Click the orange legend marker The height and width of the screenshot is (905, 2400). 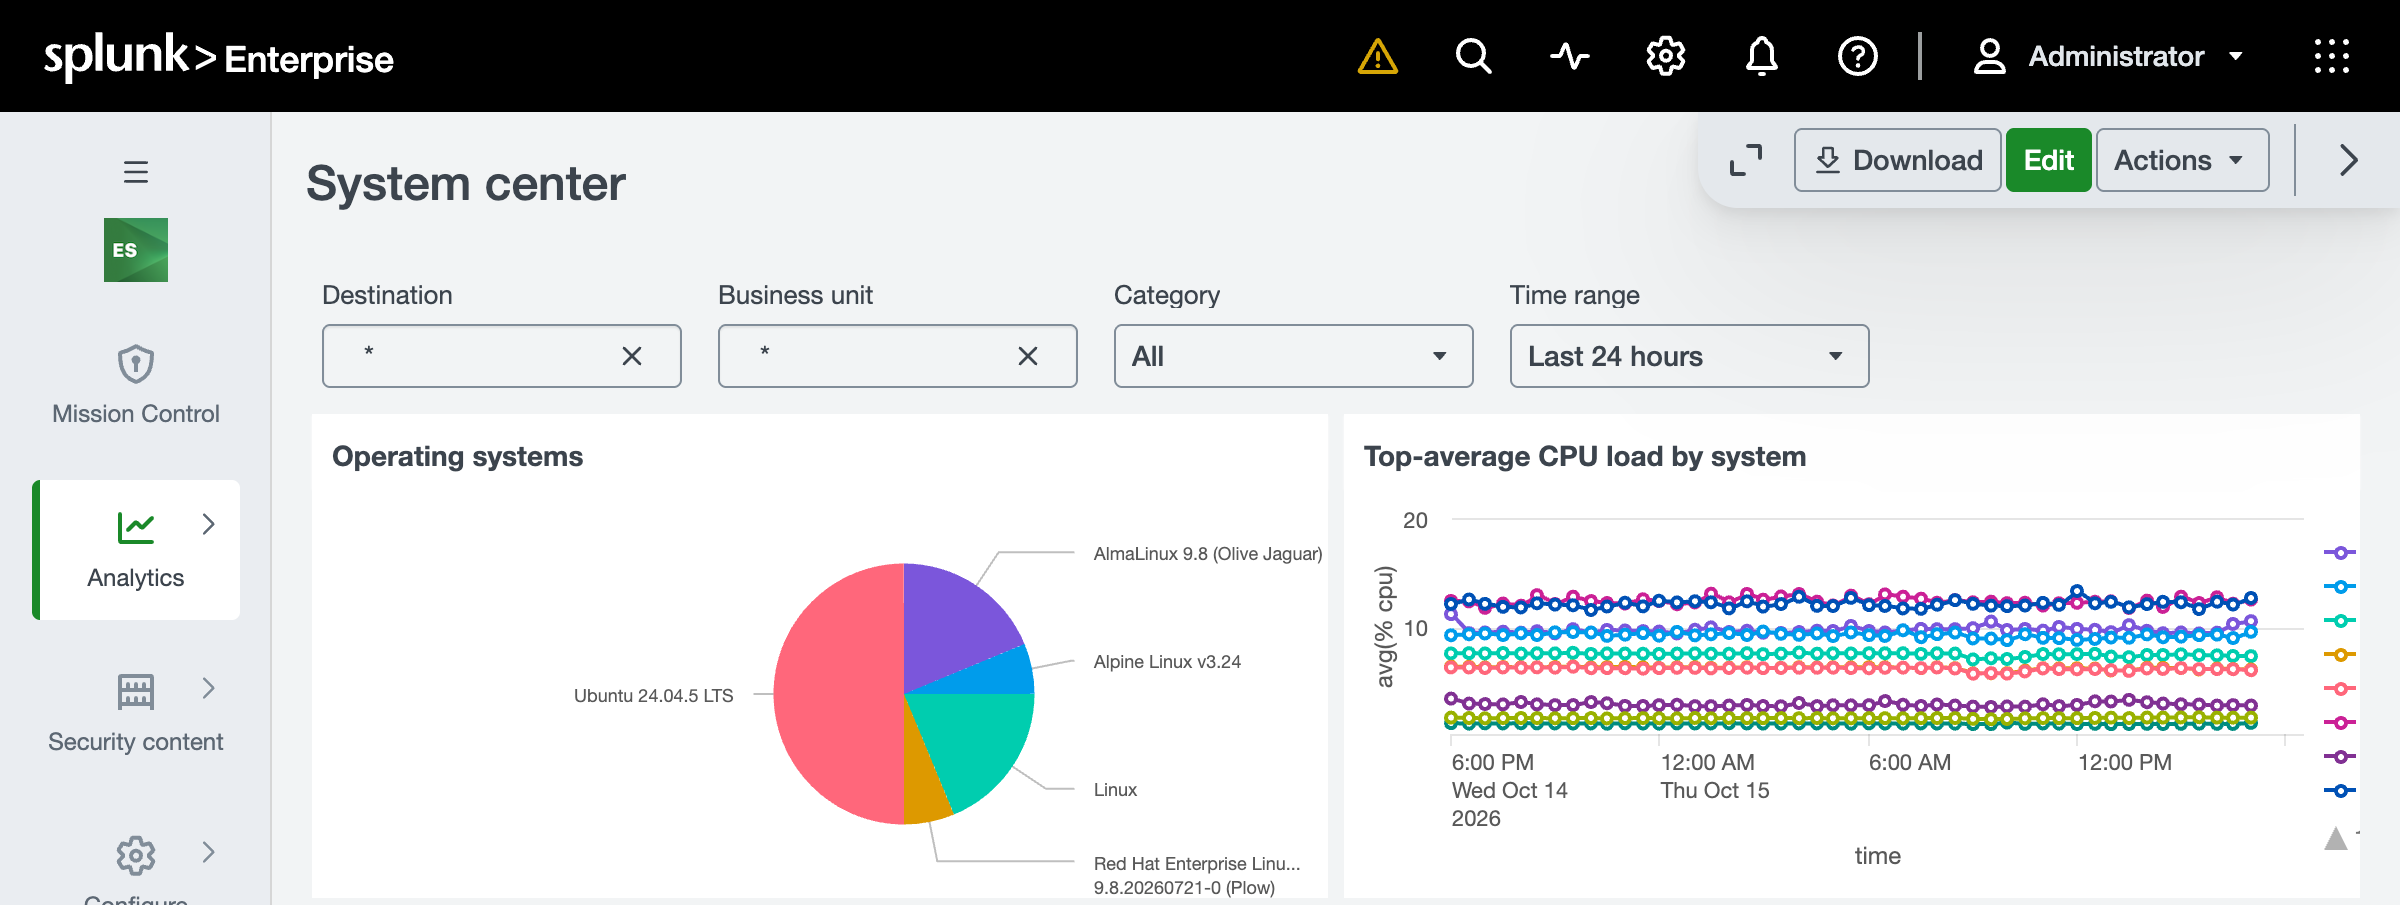coord(2340,655)
